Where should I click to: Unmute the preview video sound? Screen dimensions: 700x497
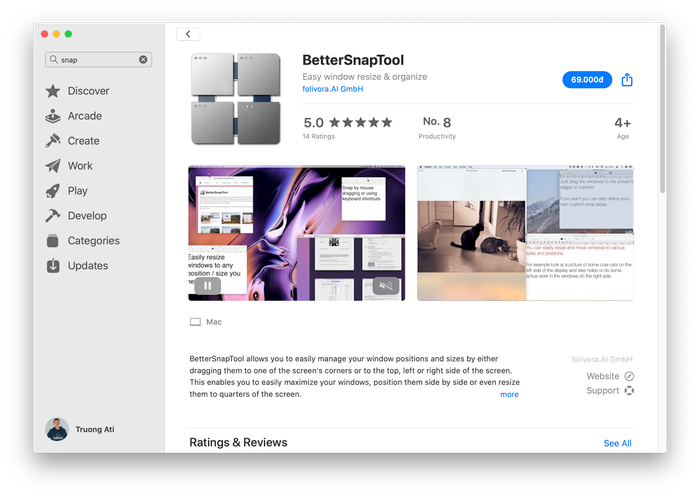(385, 286)
